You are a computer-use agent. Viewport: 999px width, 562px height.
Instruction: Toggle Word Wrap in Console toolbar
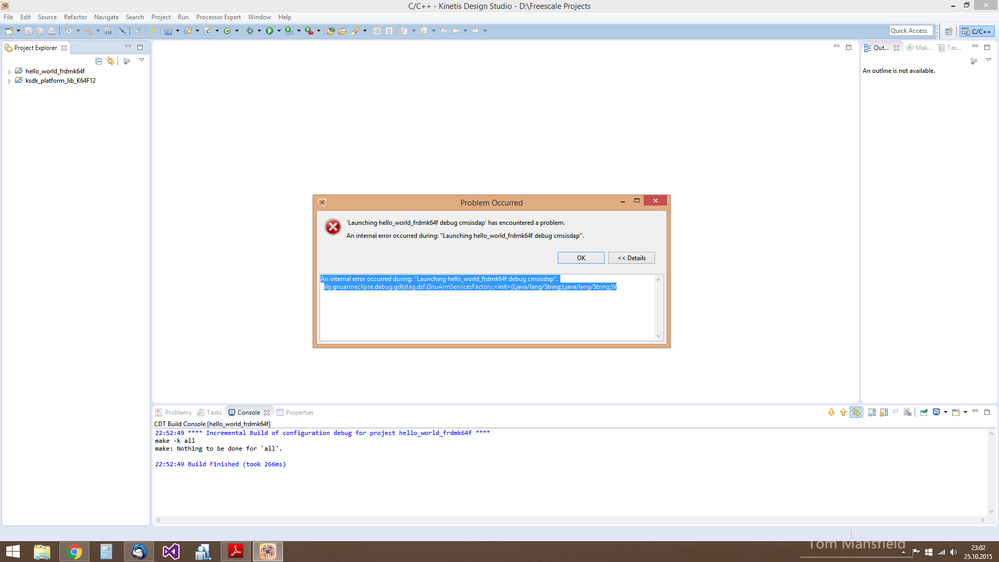coord(896,412)
